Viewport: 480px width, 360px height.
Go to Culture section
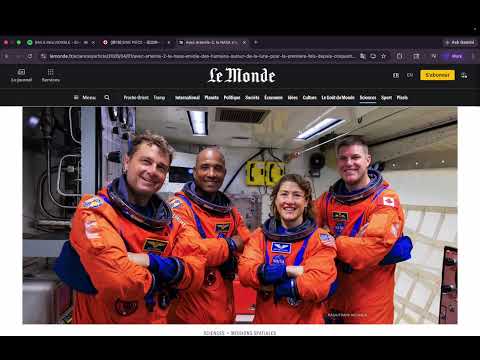click(x=310, y=98)
